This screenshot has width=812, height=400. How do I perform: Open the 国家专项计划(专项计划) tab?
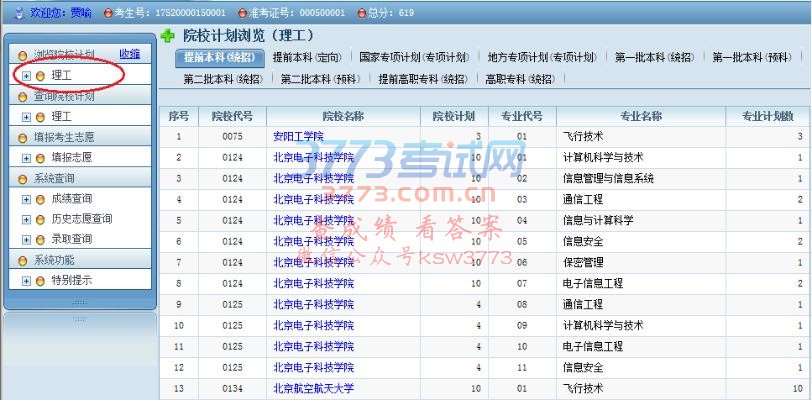413,57
